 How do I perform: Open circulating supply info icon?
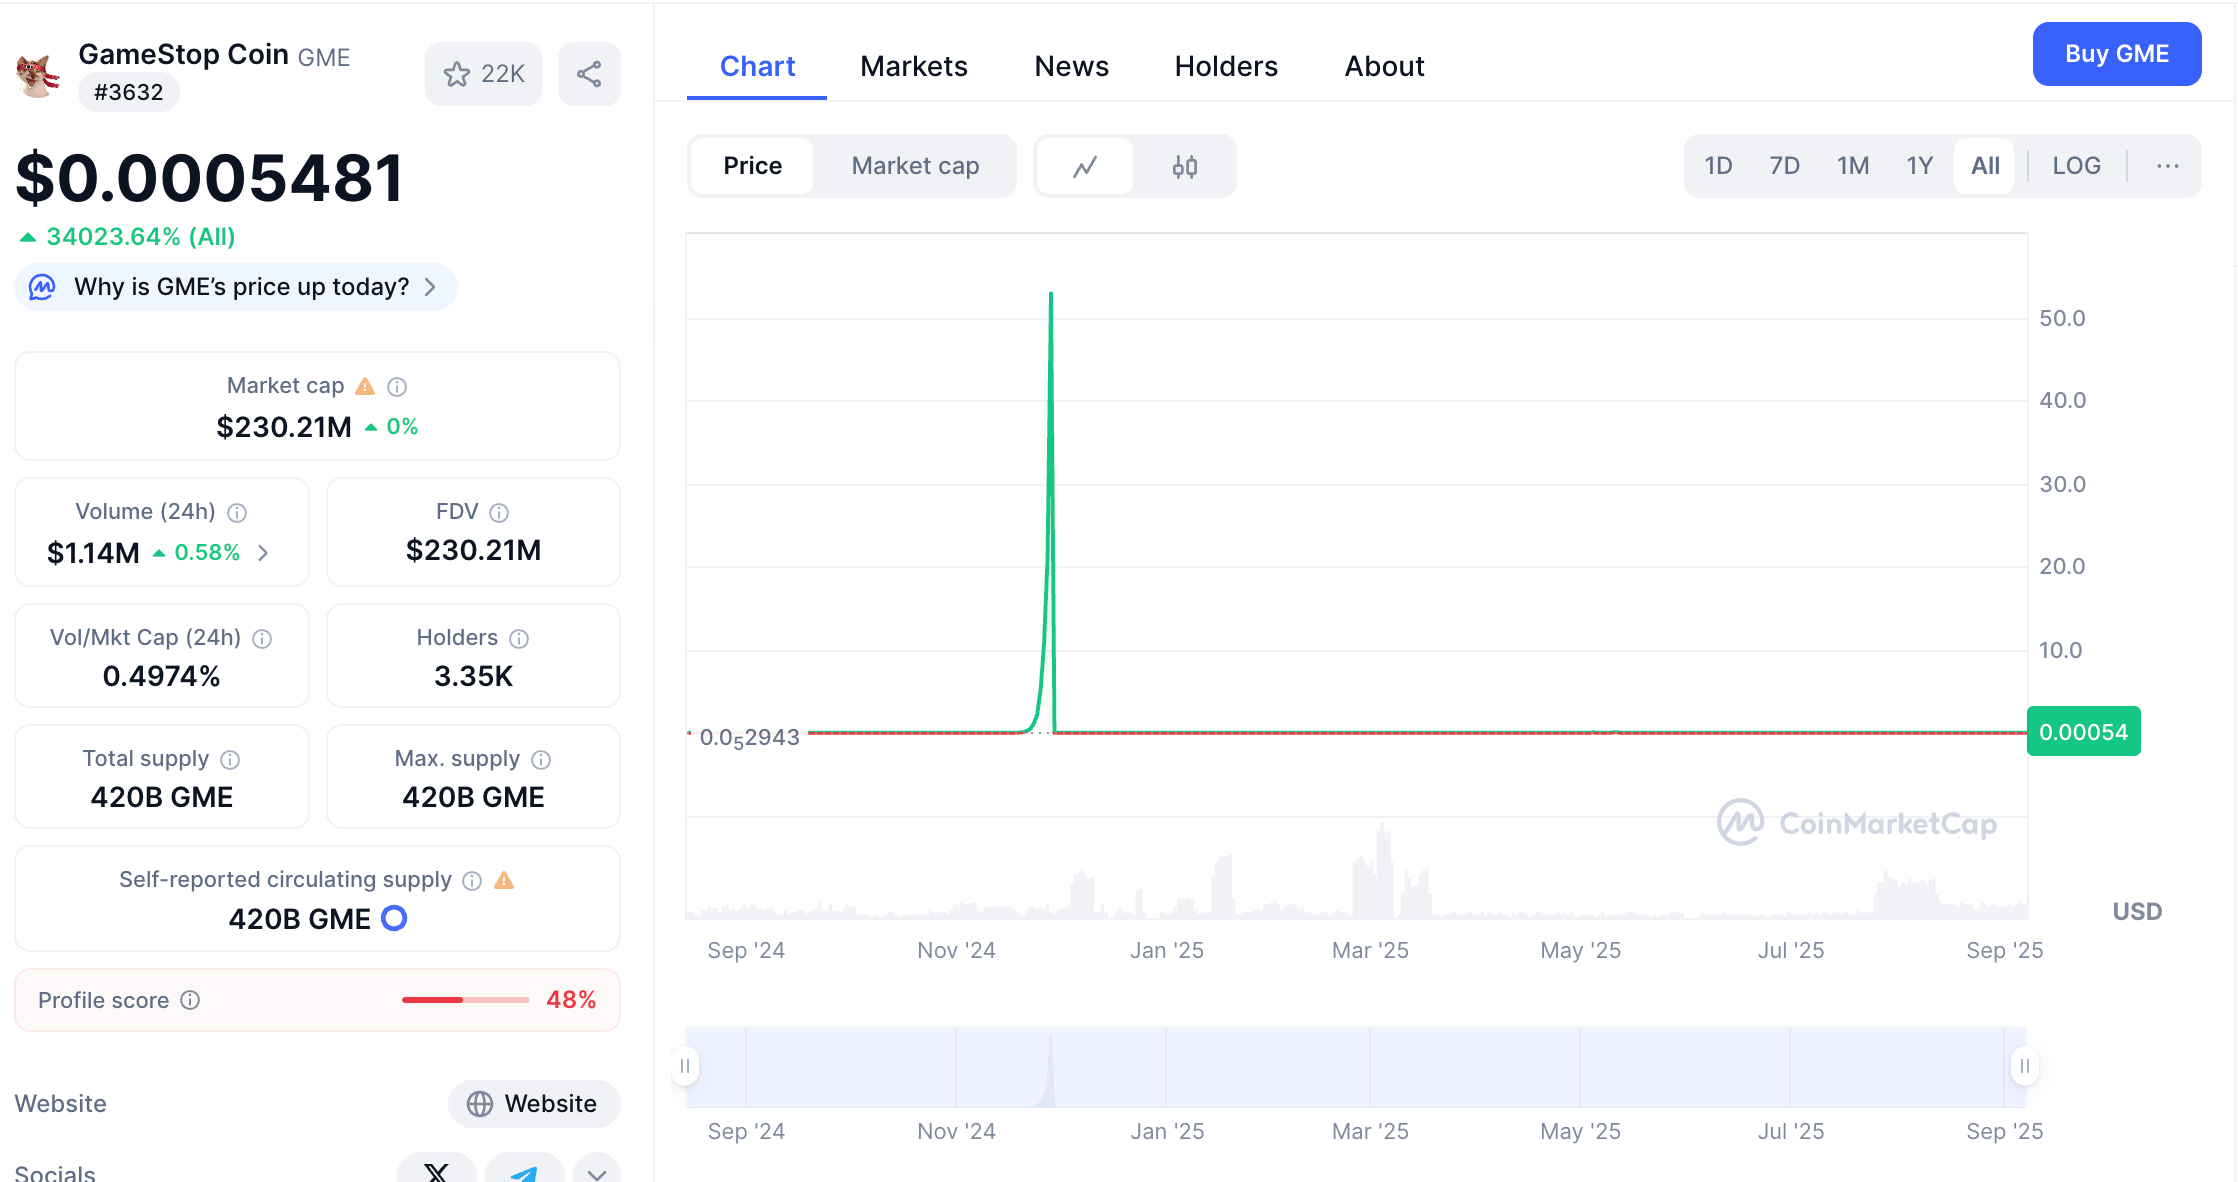(472, 880)
